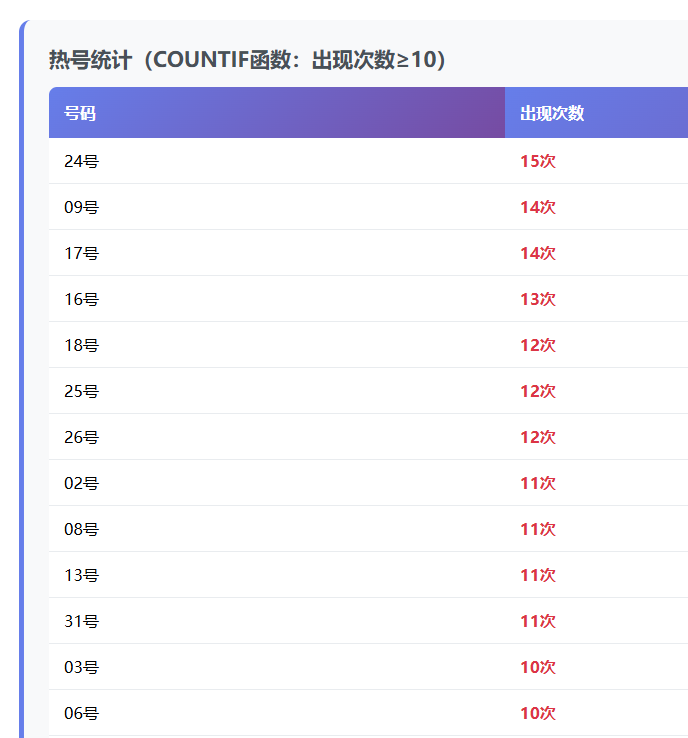This screenshot has width=688, height=738.
Task: Click the 出现次数 column header
Action: coord(552,113)
